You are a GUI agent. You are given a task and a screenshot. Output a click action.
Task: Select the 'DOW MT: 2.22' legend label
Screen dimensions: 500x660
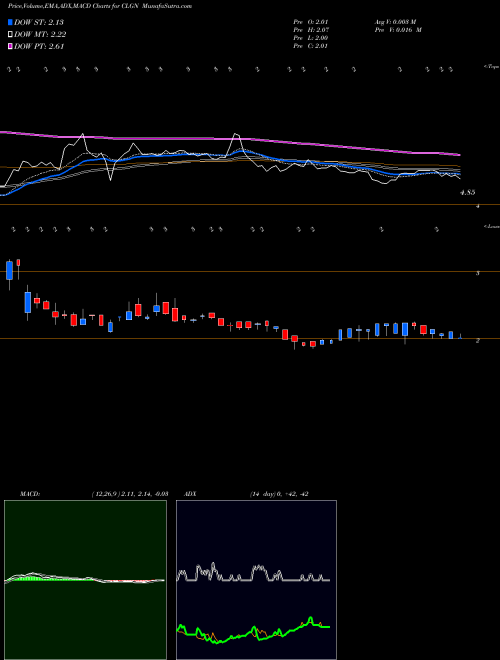pos(40,35)
